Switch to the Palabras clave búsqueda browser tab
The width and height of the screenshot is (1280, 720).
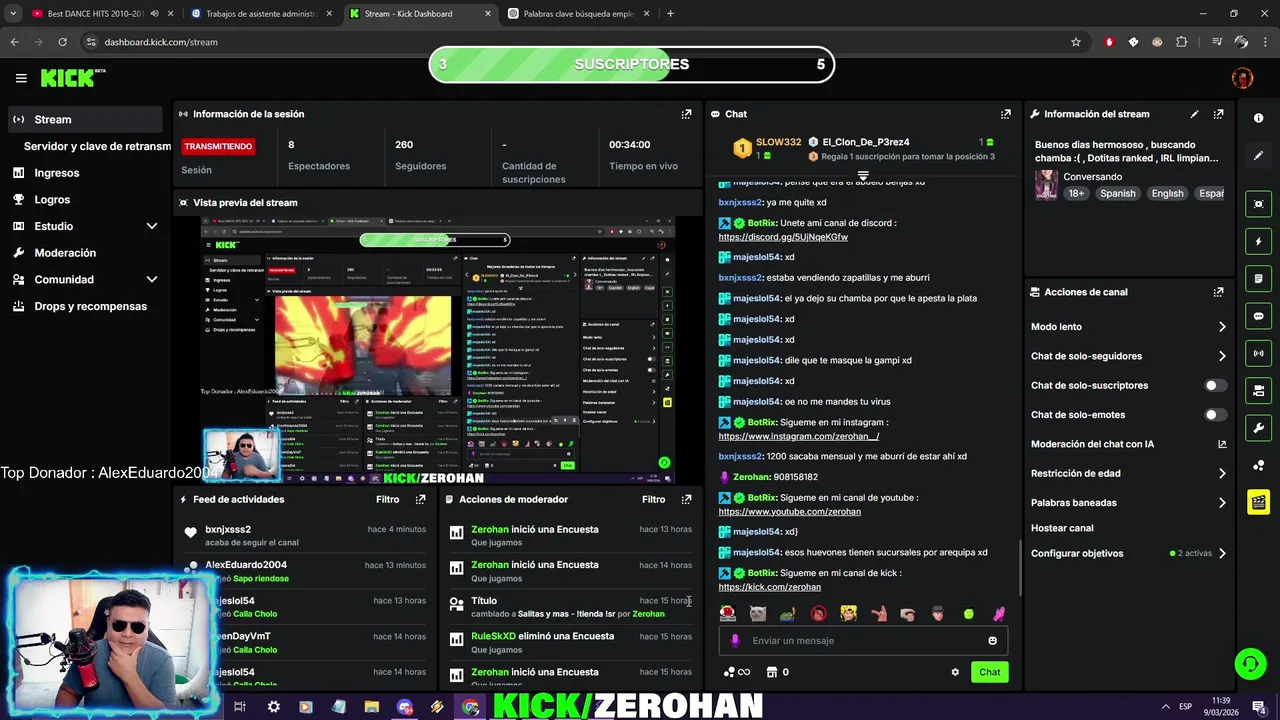[x=578, y=14]
